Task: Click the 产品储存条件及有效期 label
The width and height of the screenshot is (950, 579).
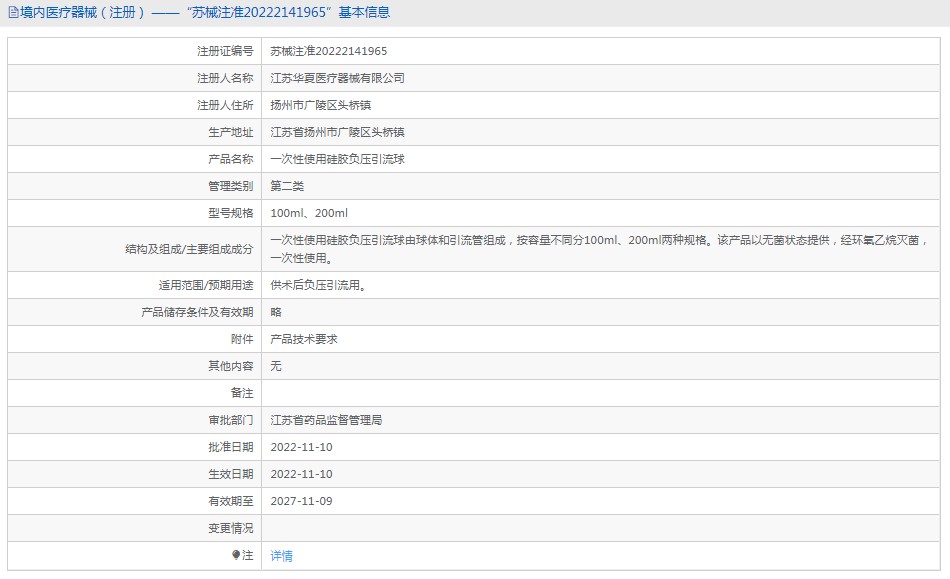Action: point(197,312)
